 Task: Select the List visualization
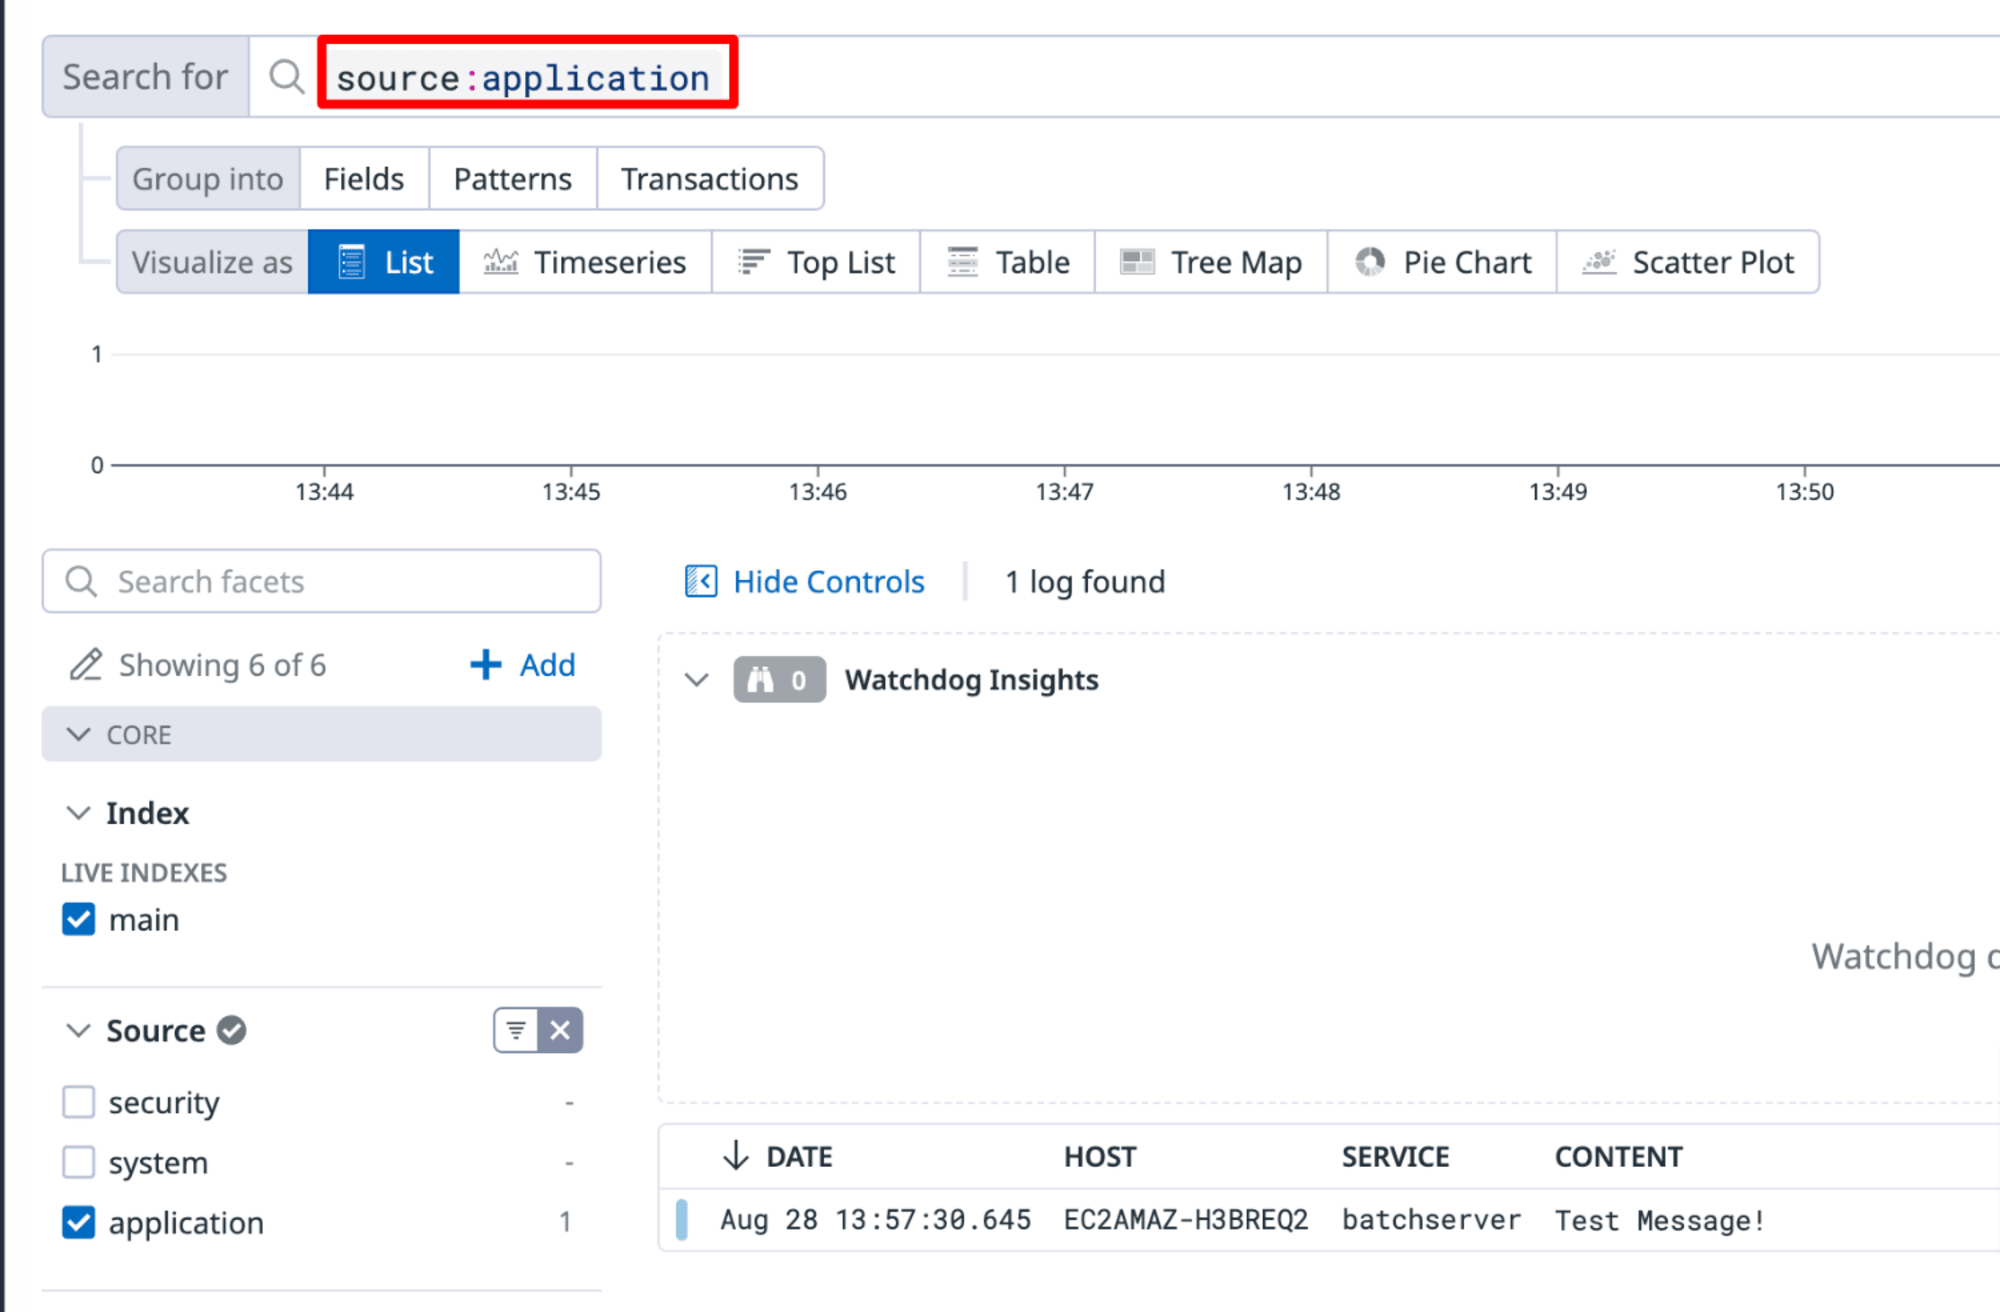tap(384, 262)
